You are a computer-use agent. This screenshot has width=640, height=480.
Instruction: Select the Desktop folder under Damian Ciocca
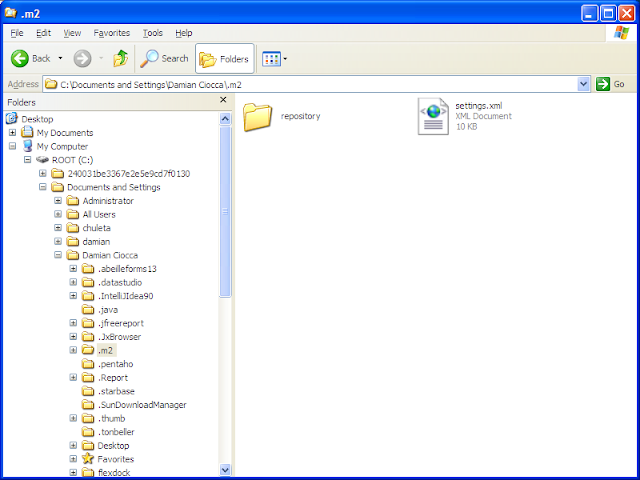pyautogui.click(x=113, y=446)
